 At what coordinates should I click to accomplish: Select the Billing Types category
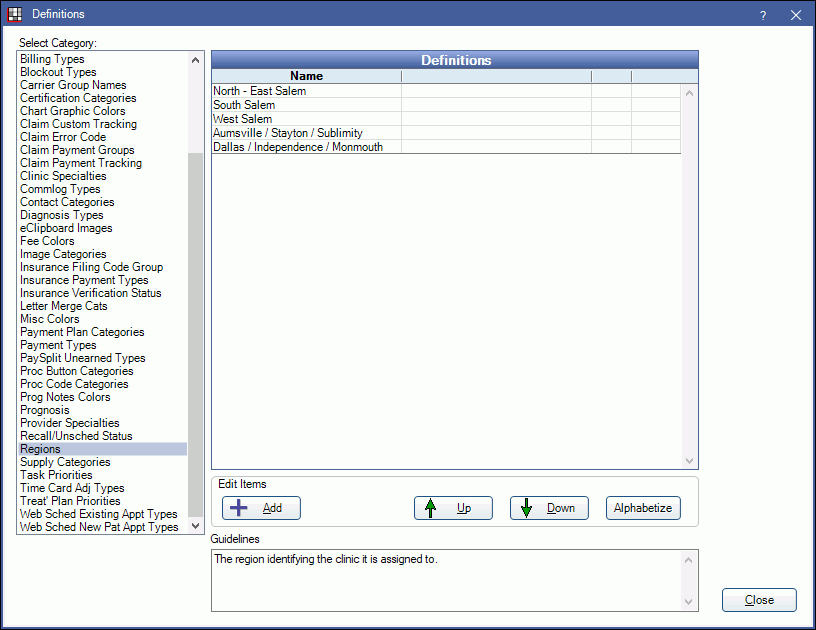coord(103,59)
